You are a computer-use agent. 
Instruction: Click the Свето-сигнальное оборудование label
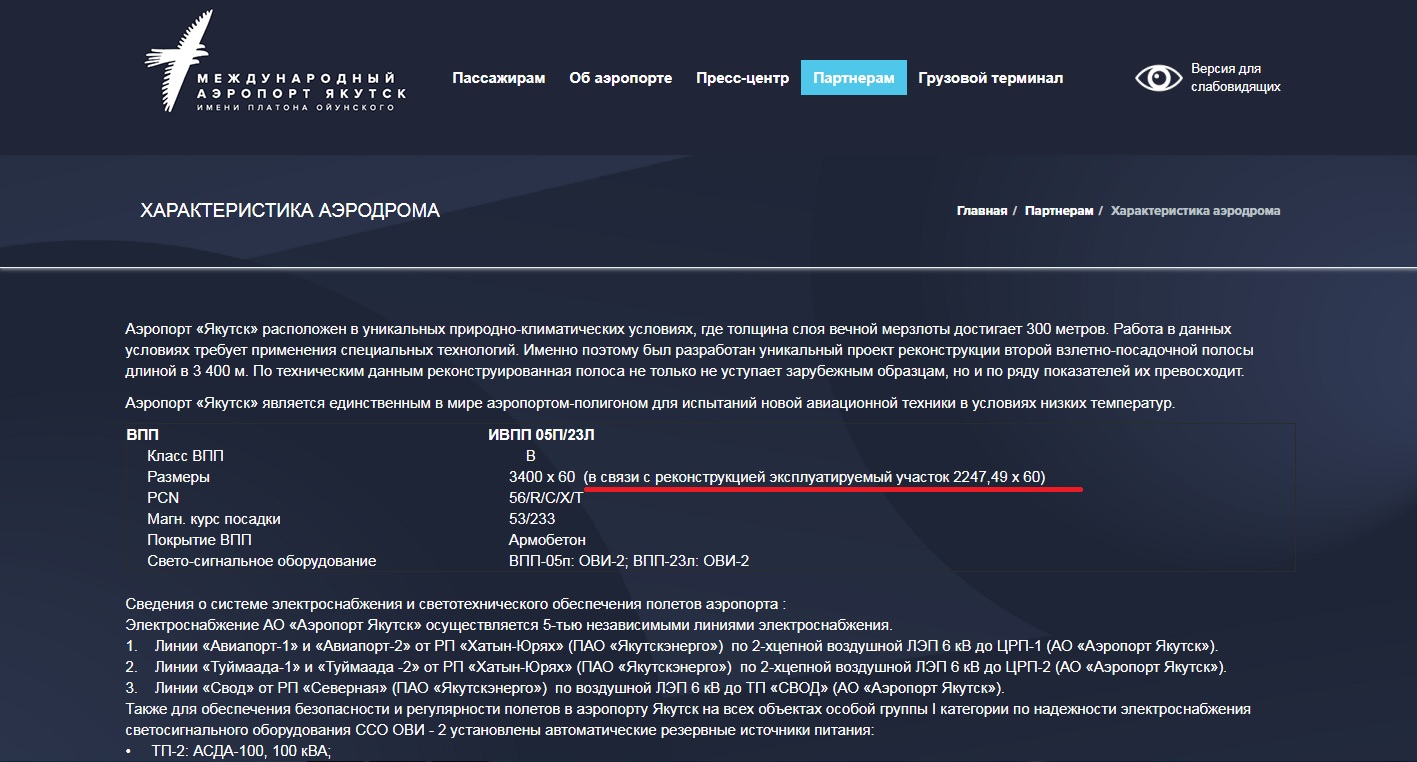tap(262, 561)
